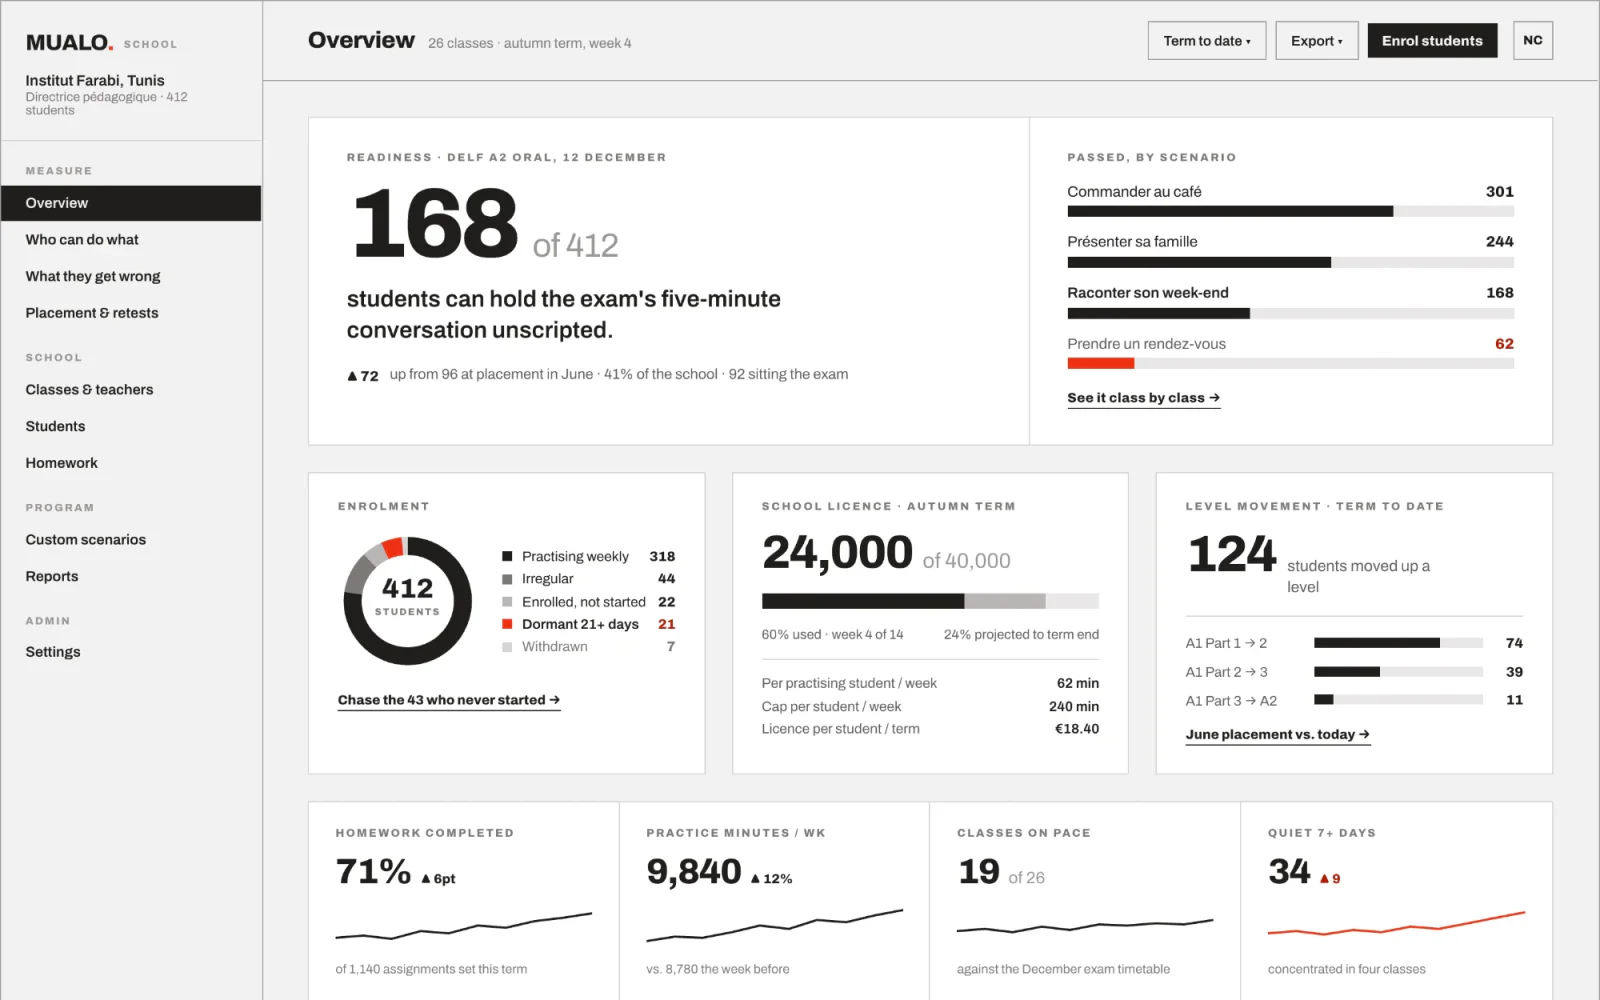Click the Enrol students button
The image size is (1600, 1000).
coord(1432,41)
